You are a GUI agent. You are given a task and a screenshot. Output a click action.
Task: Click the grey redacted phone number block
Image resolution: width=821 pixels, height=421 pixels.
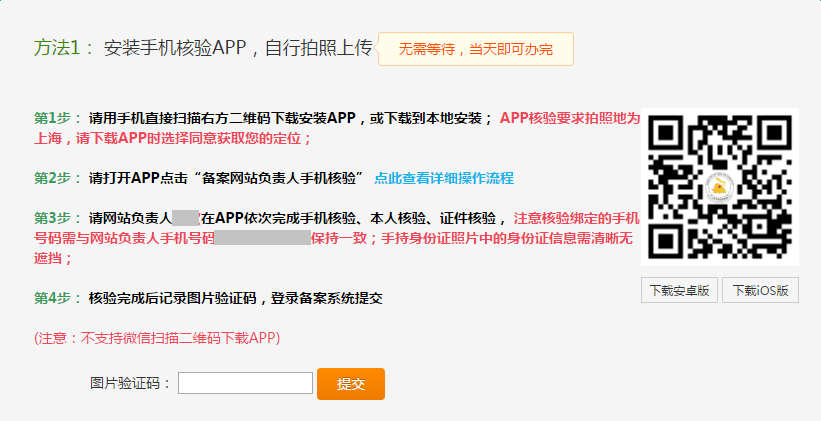262,239
